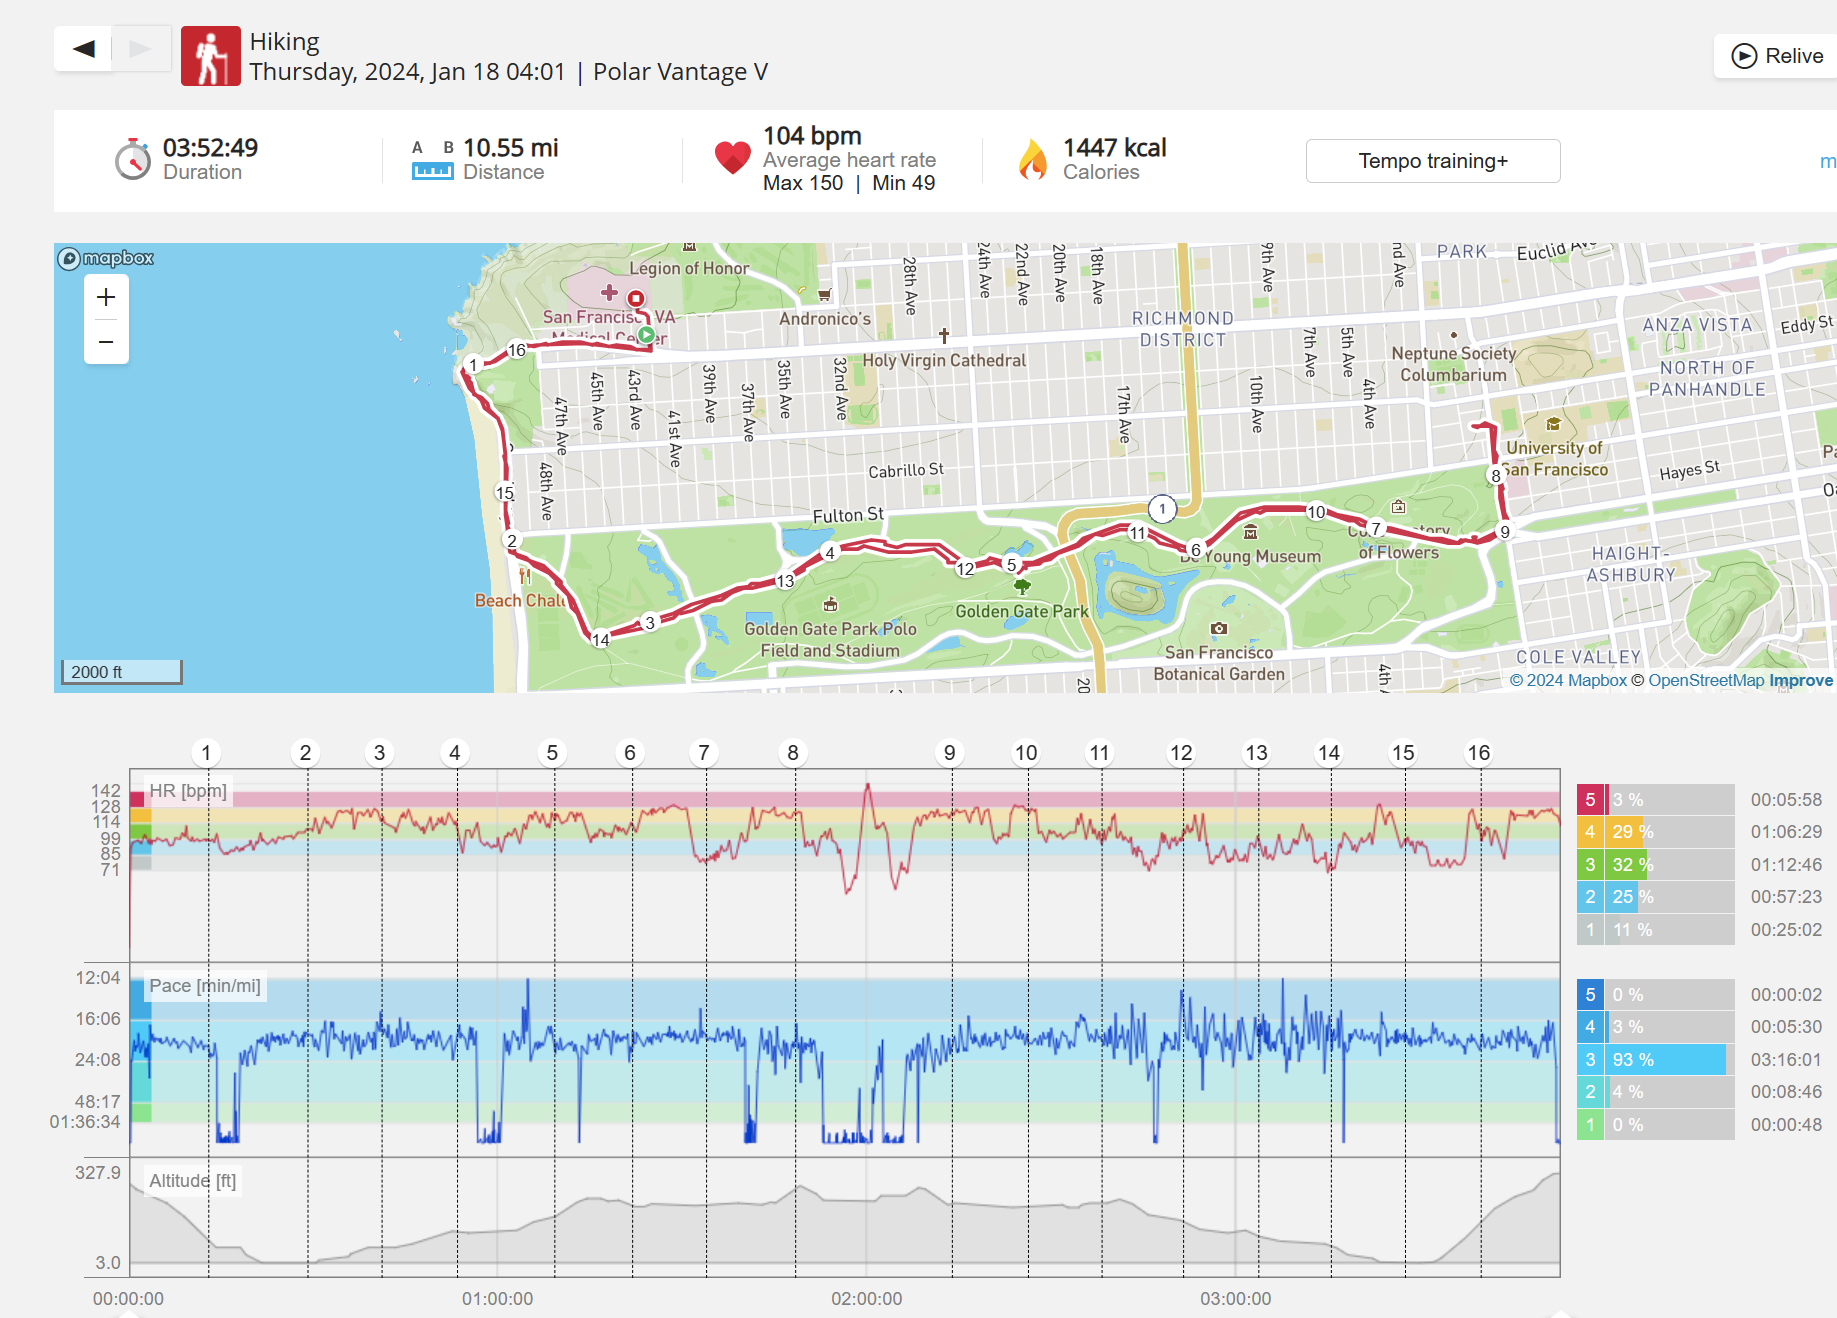Click the heart rate heart icon

tap(732, 158)
